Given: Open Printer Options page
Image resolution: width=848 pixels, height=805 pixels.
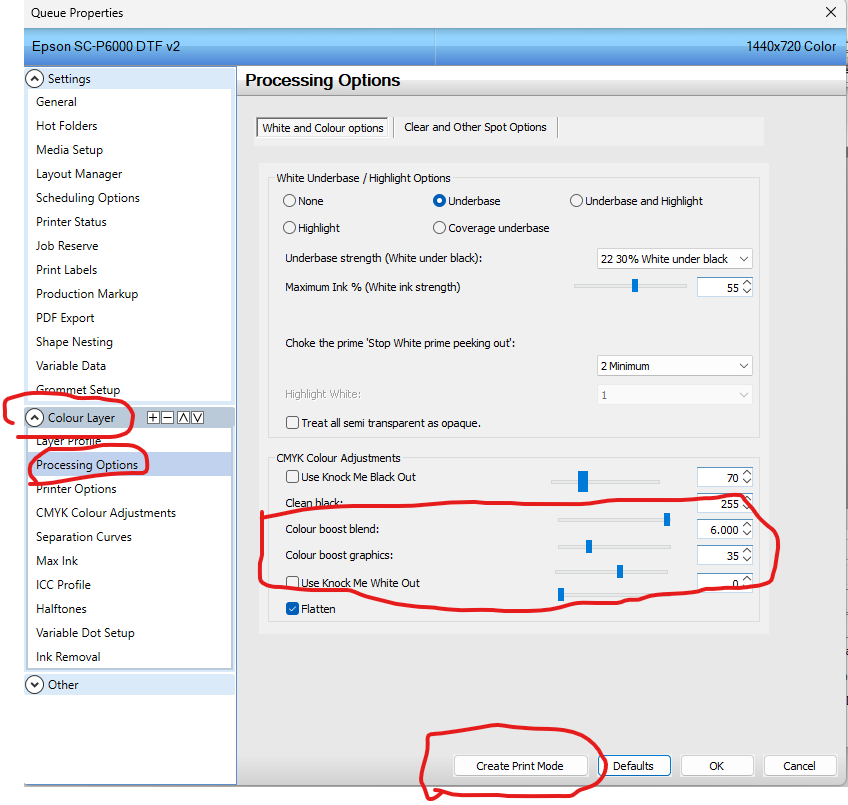Looking at the screenshot, I should click(76, 489).
